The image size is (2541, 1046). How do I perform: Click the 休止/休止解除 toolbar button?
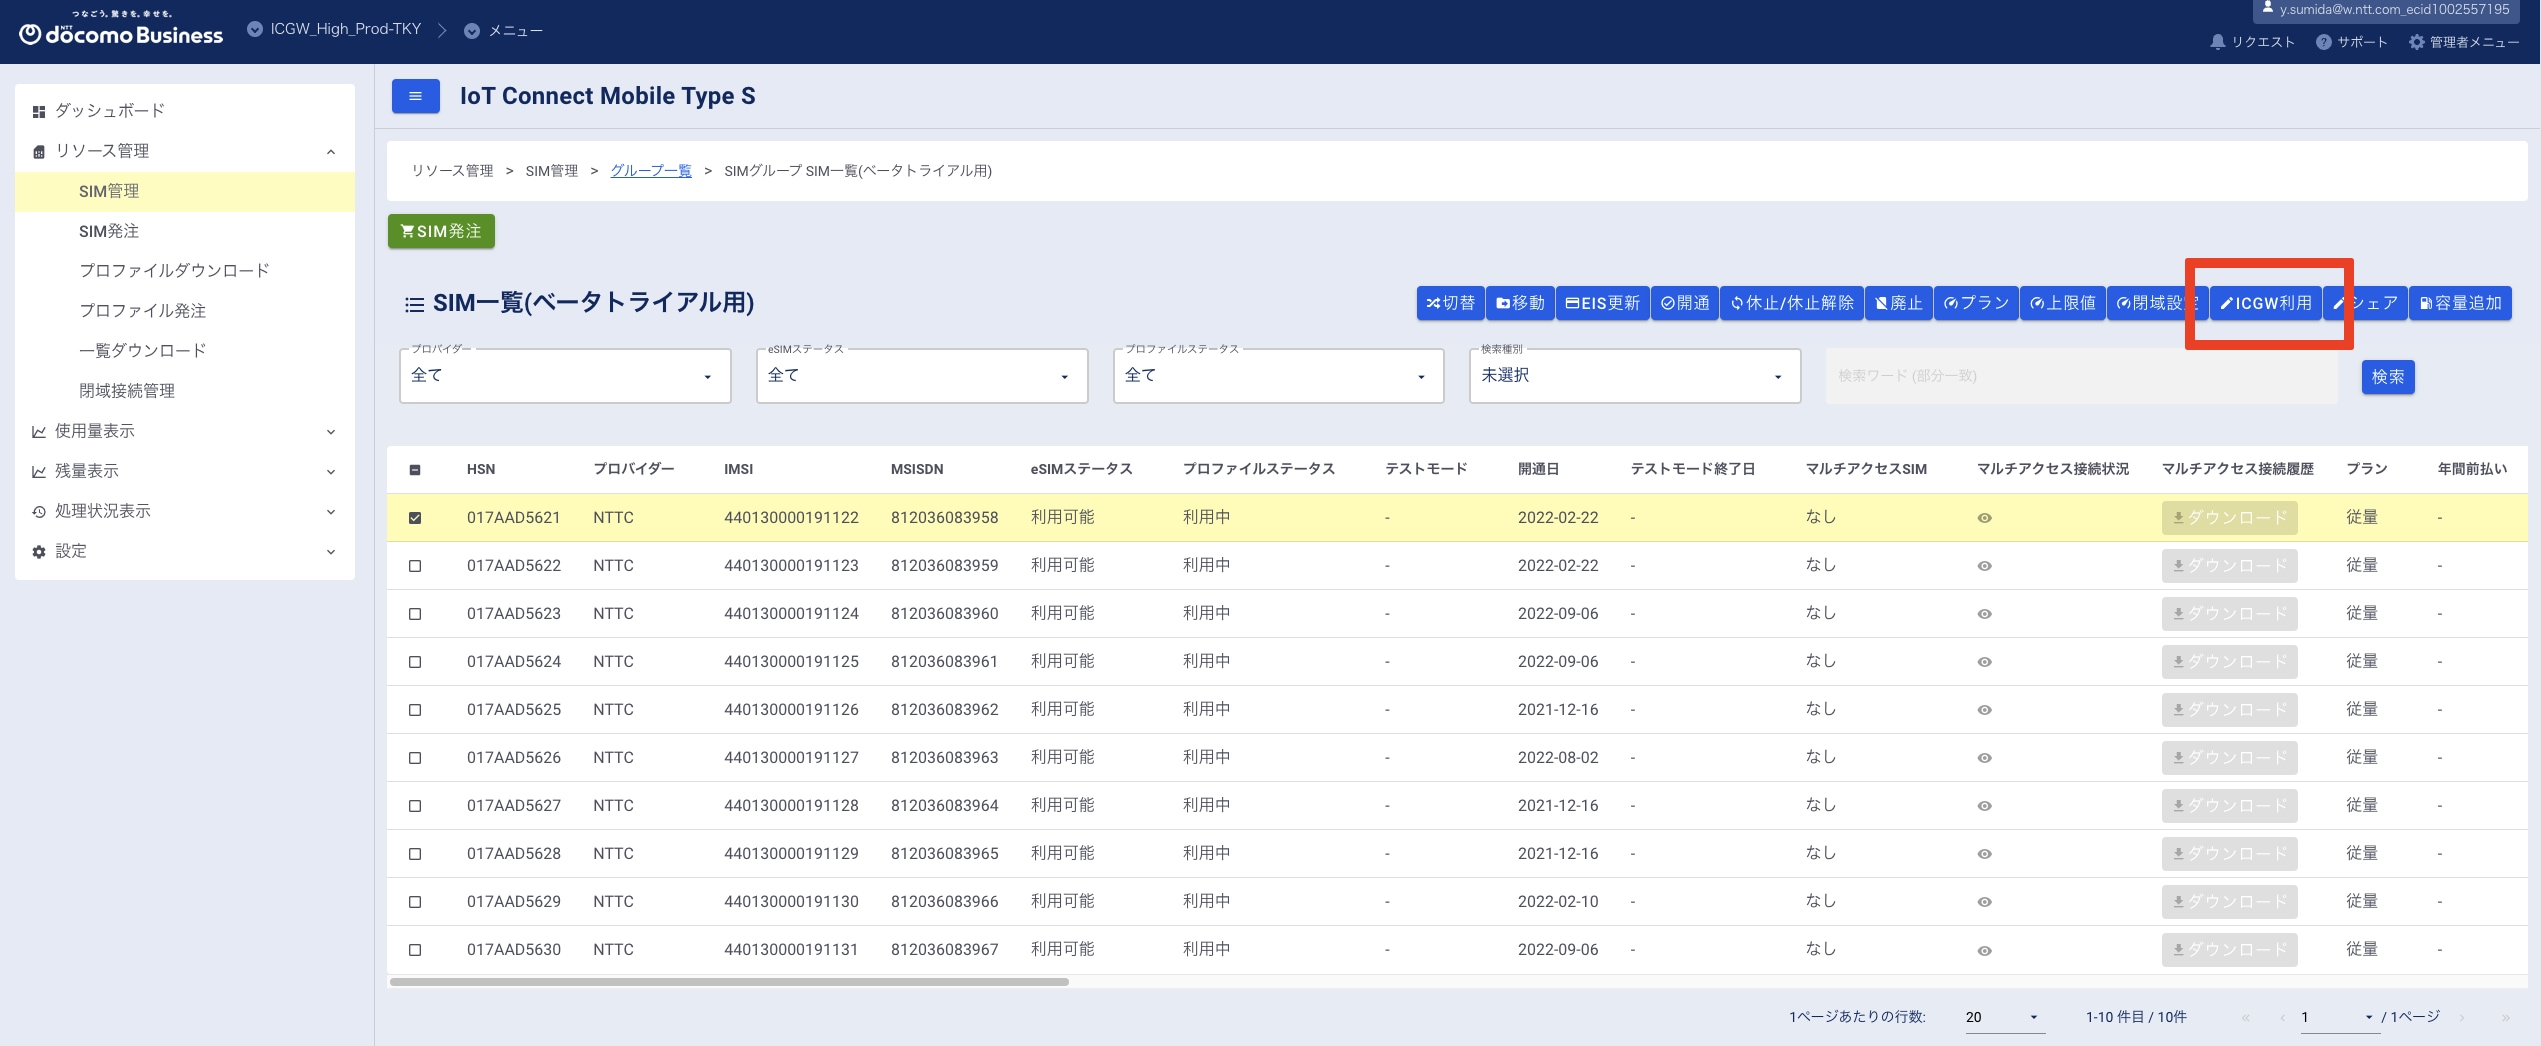(x=1792, y=303)
